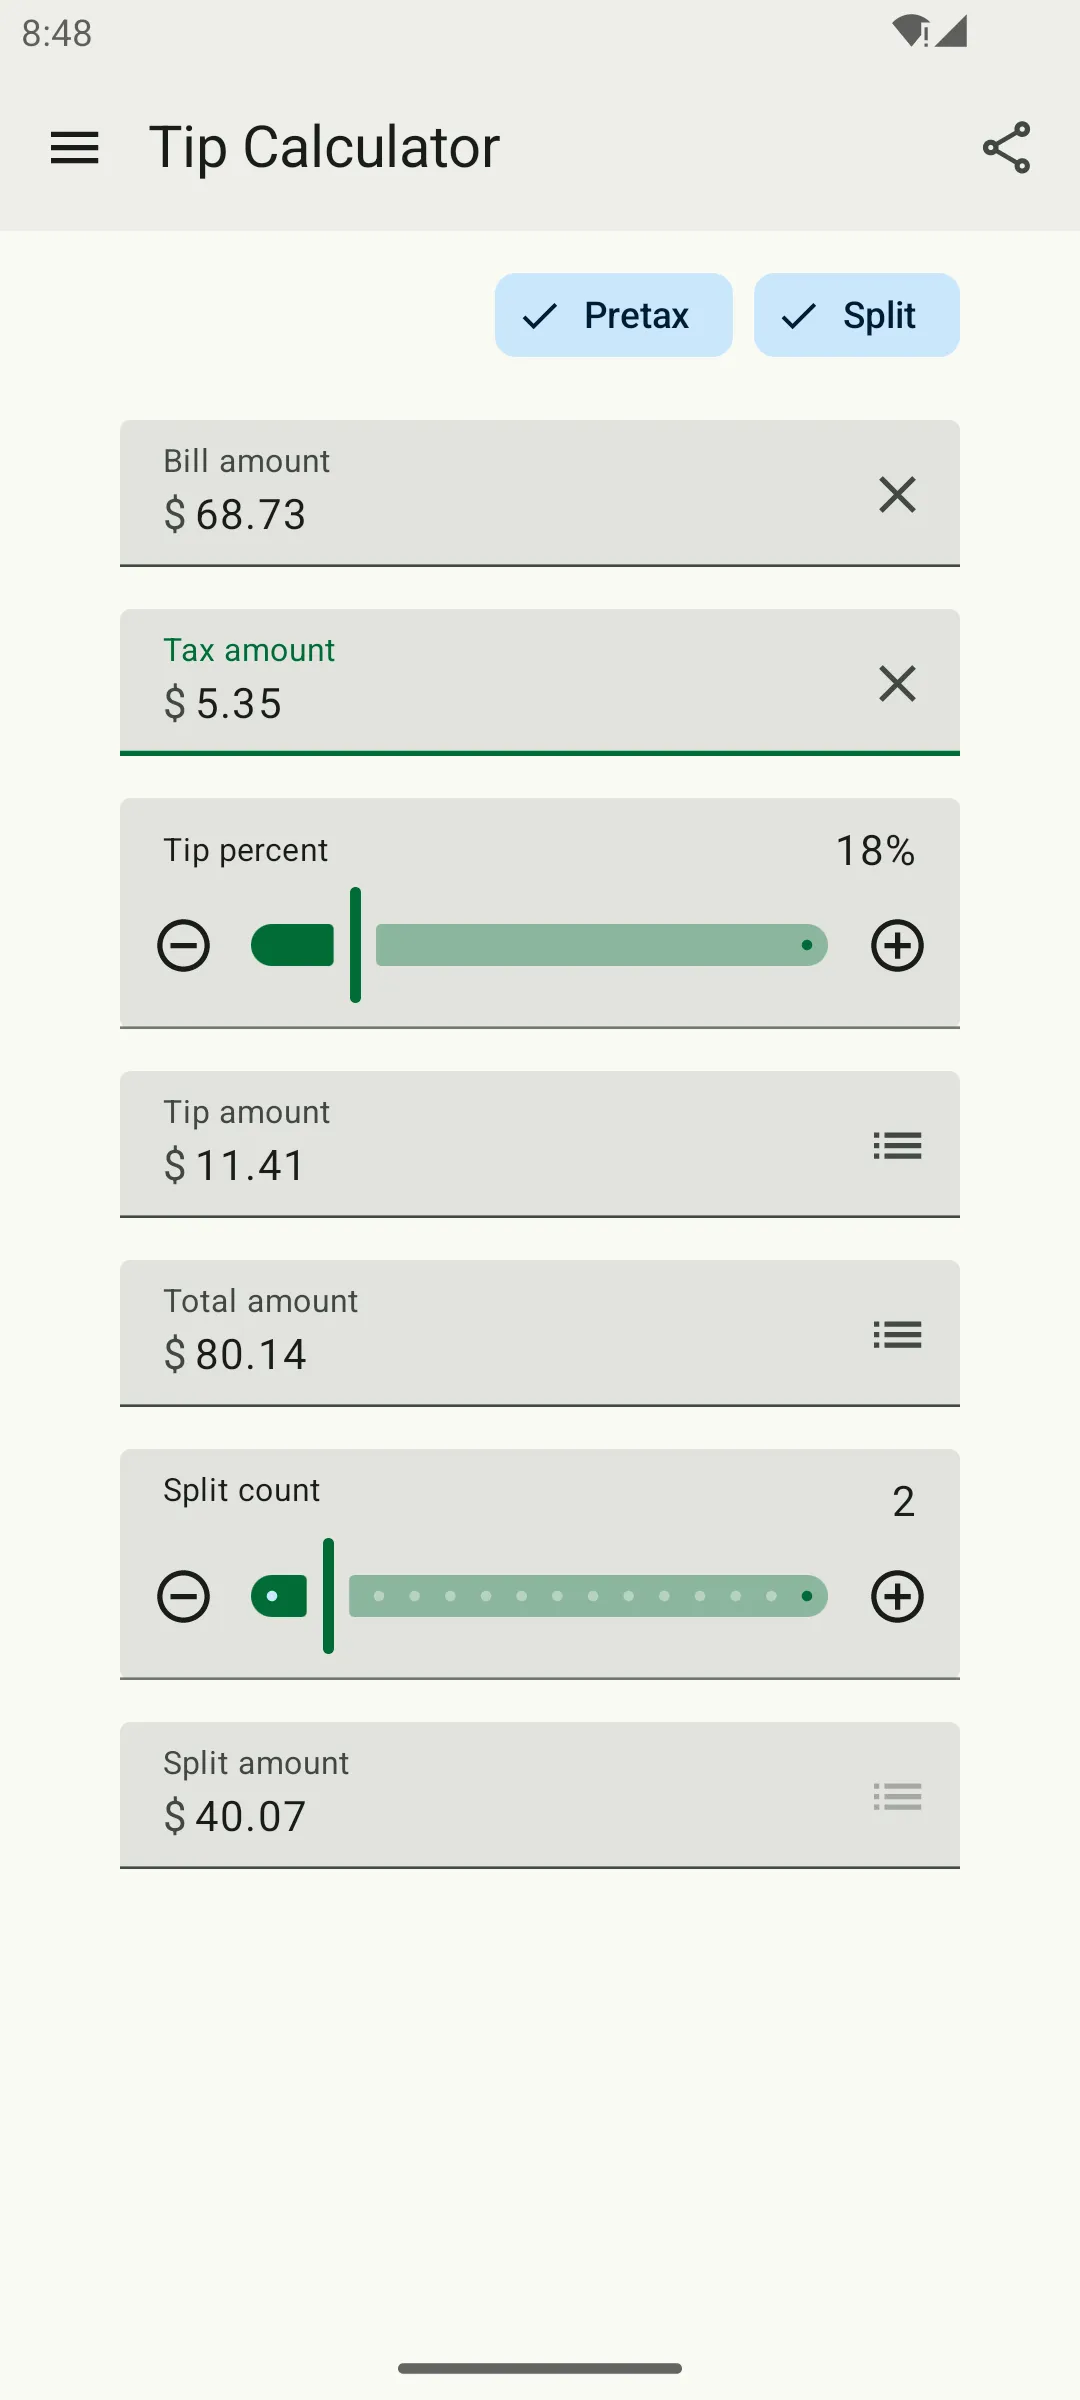The height and width of the screenshot is (2400, 1080).
Task: Clear the Tax amount field
Action: [897, 683]
